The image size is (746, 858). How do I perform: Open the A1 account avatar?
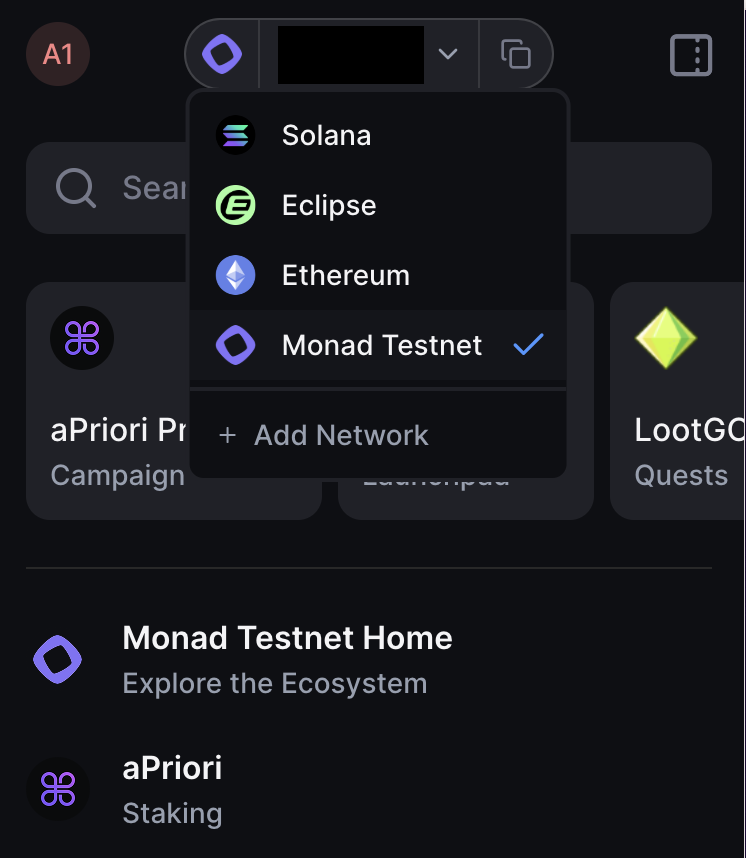coord(58,54)
